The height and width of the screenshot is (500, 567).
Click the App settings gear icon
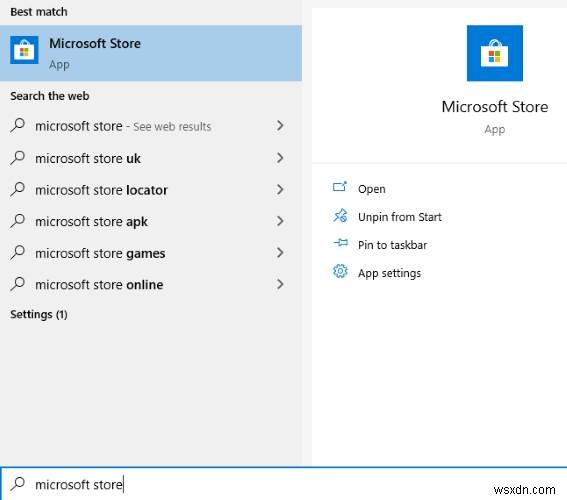coord(340,271)
